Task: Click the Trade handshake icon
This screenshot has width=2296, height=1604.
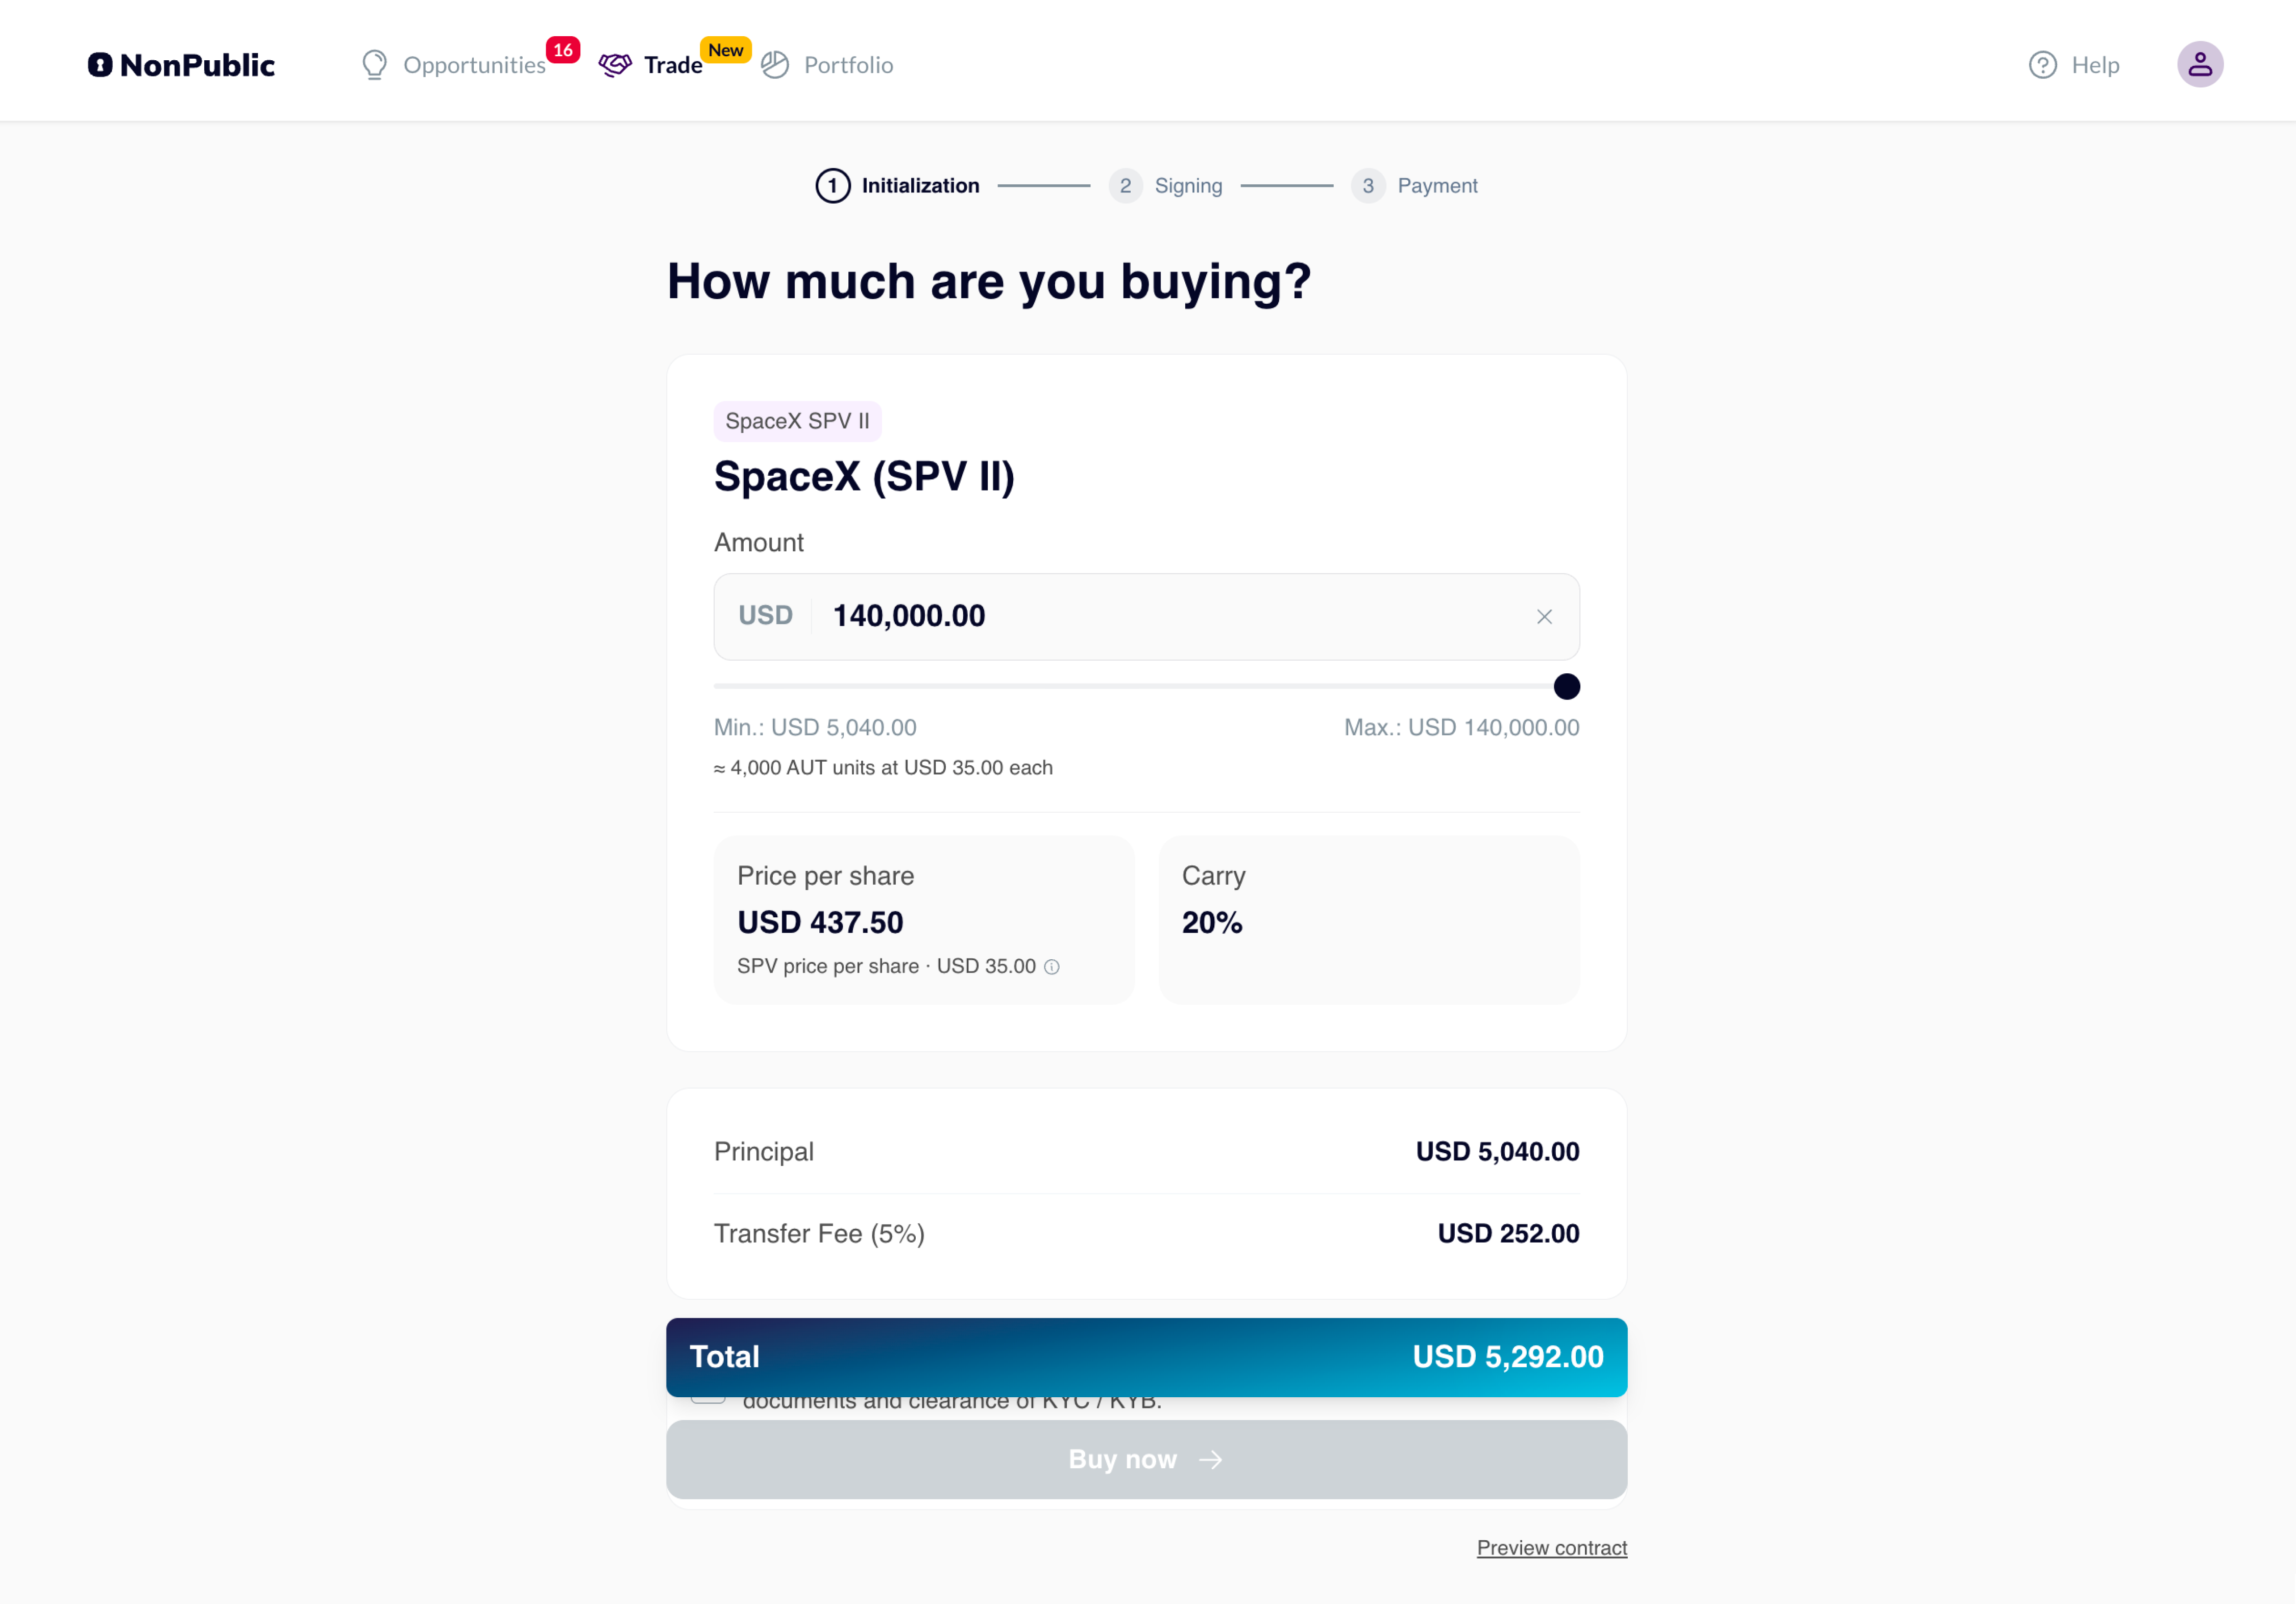Action: pos(615,65)
